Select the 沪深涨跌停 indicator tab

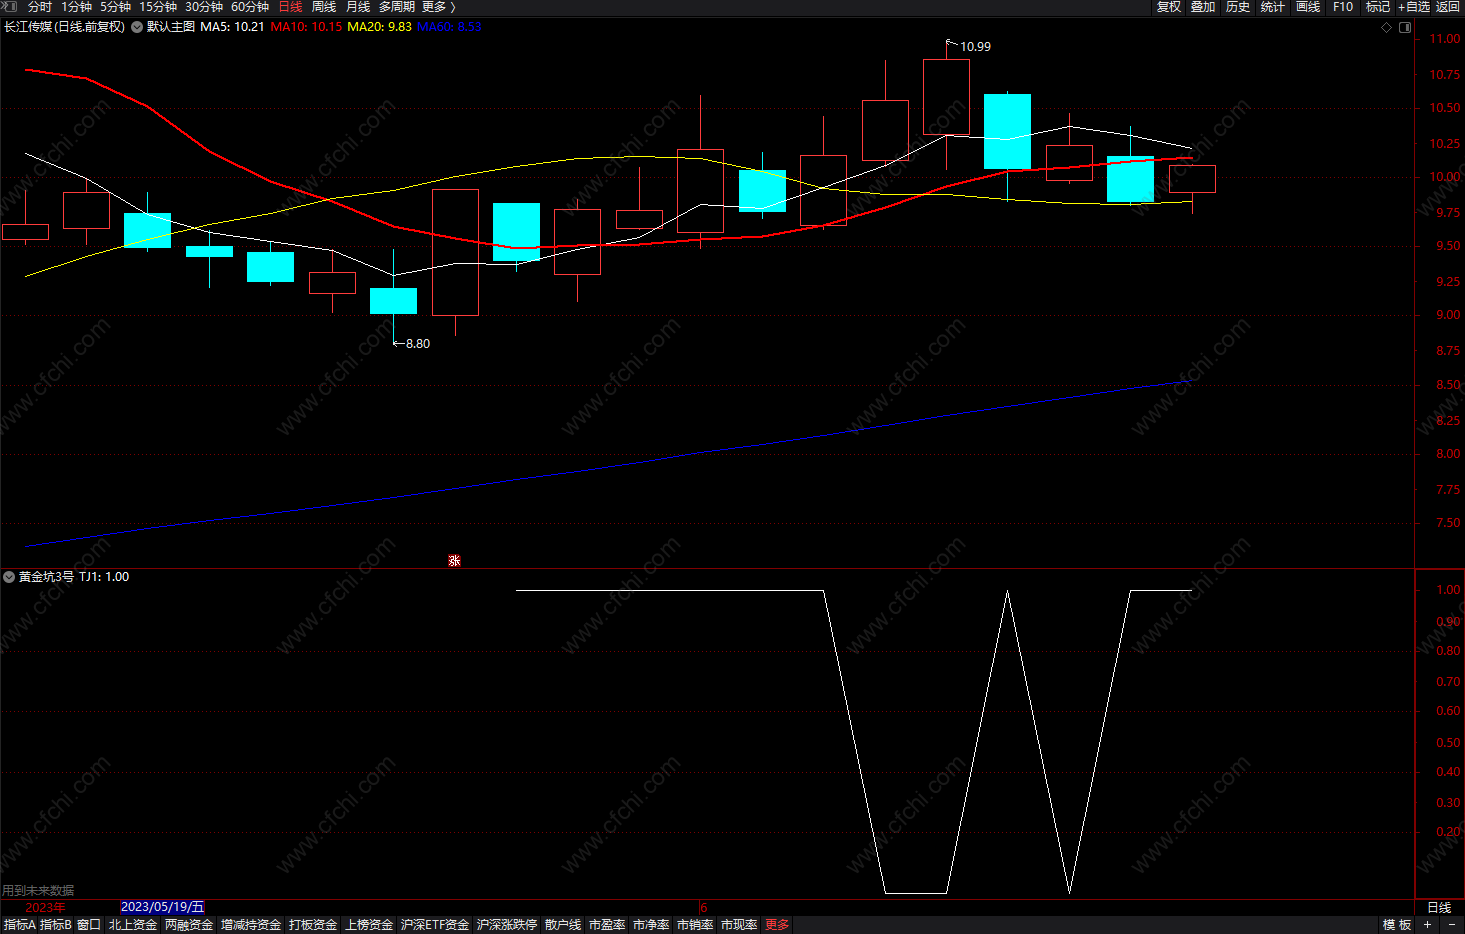507,925
